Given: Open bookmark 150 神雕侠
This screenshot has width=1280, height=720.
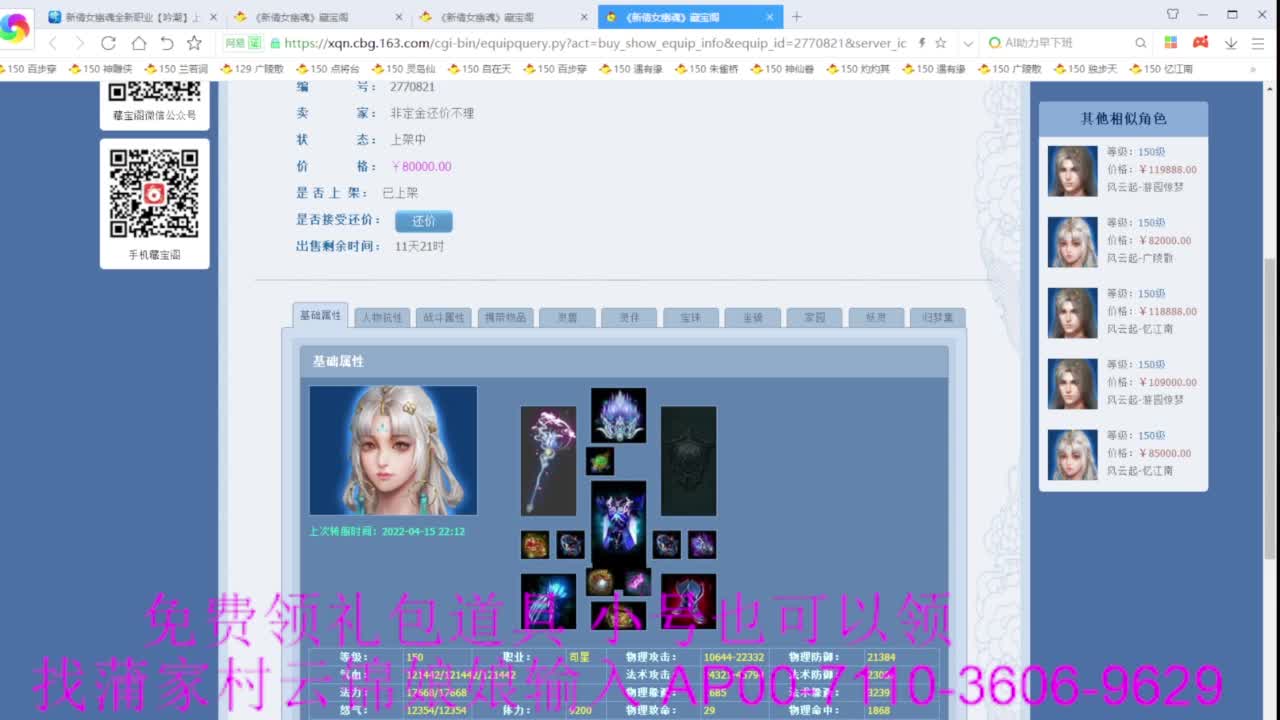Looking at the screenshot, I should click(100, 69).
